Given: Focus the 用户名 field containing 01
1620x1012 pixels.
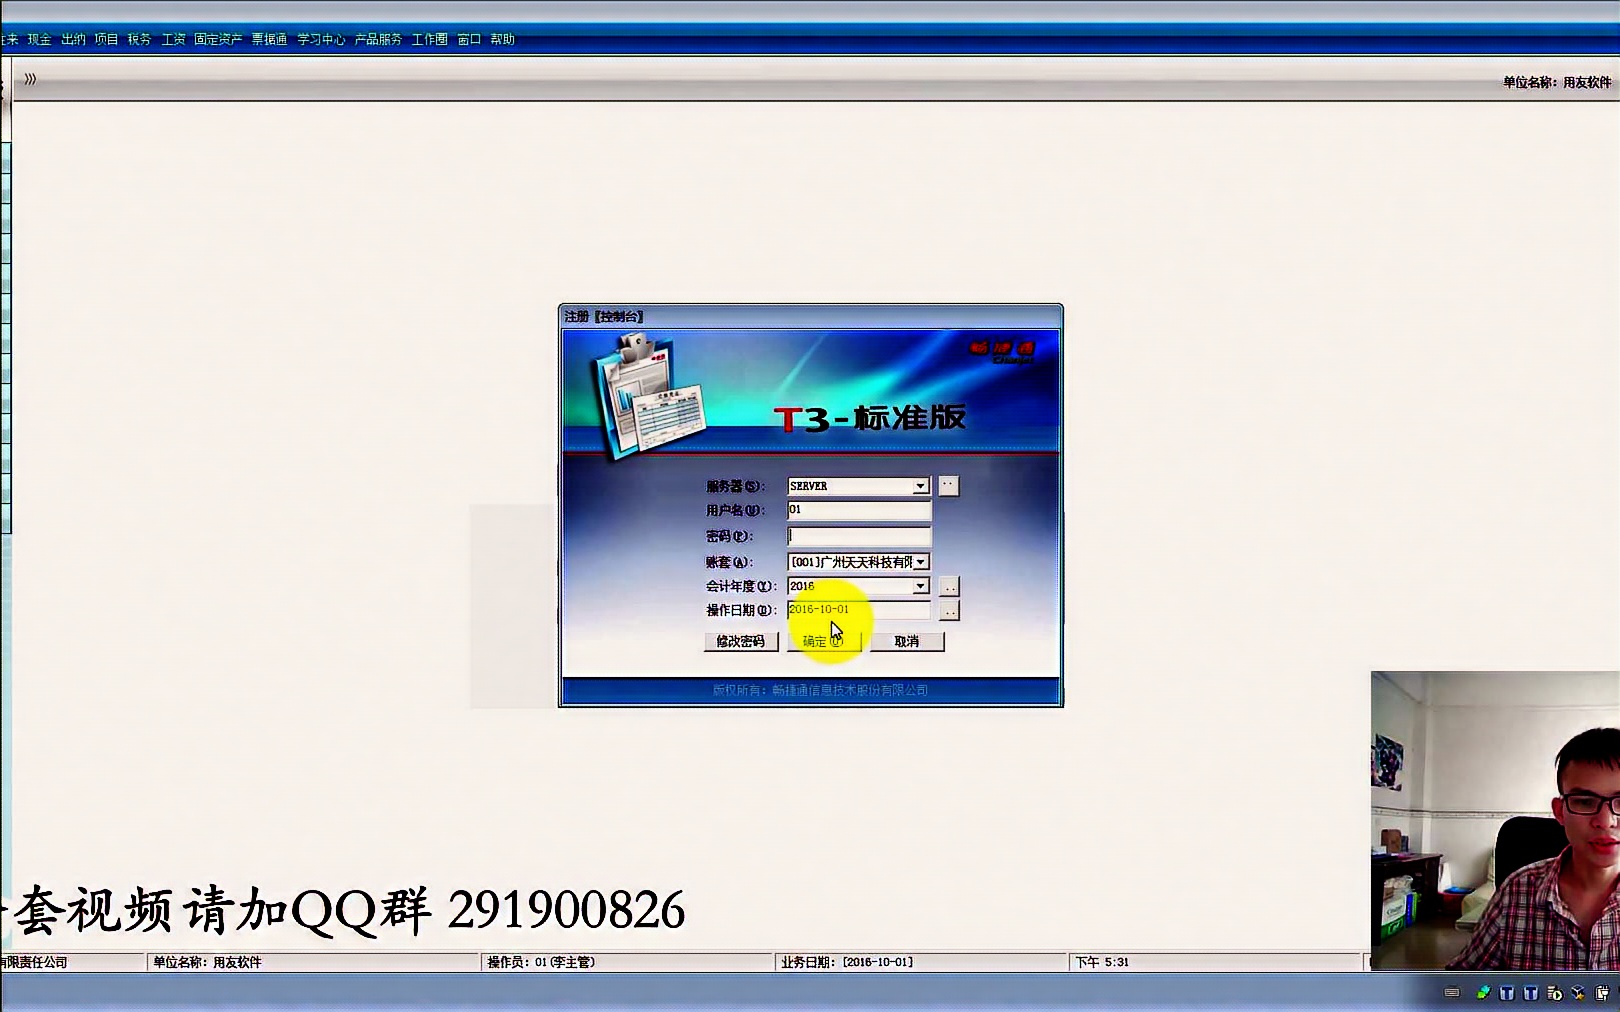Looking at the screenshot, I should tap(859, 510).
